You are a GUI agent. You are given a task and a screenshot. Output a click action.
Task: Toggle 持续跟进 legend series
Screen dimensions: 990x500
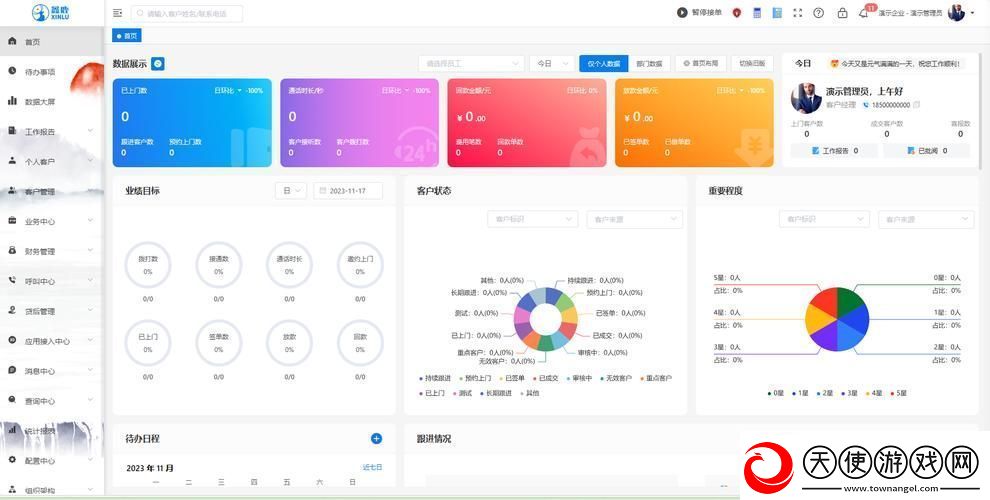pos(435,378)
